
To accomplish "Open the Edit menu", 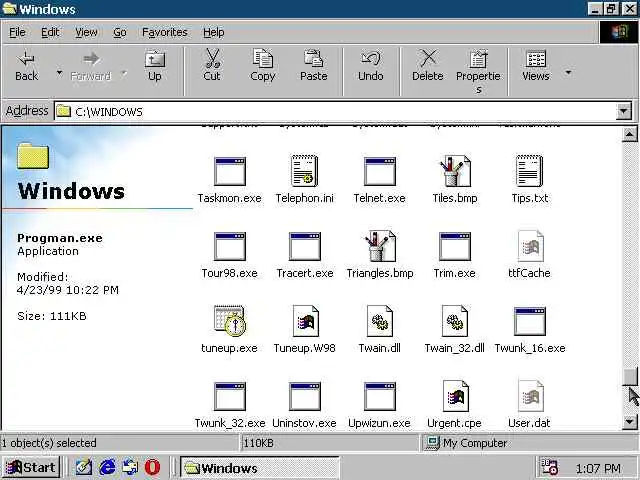I will coord(50,32).
